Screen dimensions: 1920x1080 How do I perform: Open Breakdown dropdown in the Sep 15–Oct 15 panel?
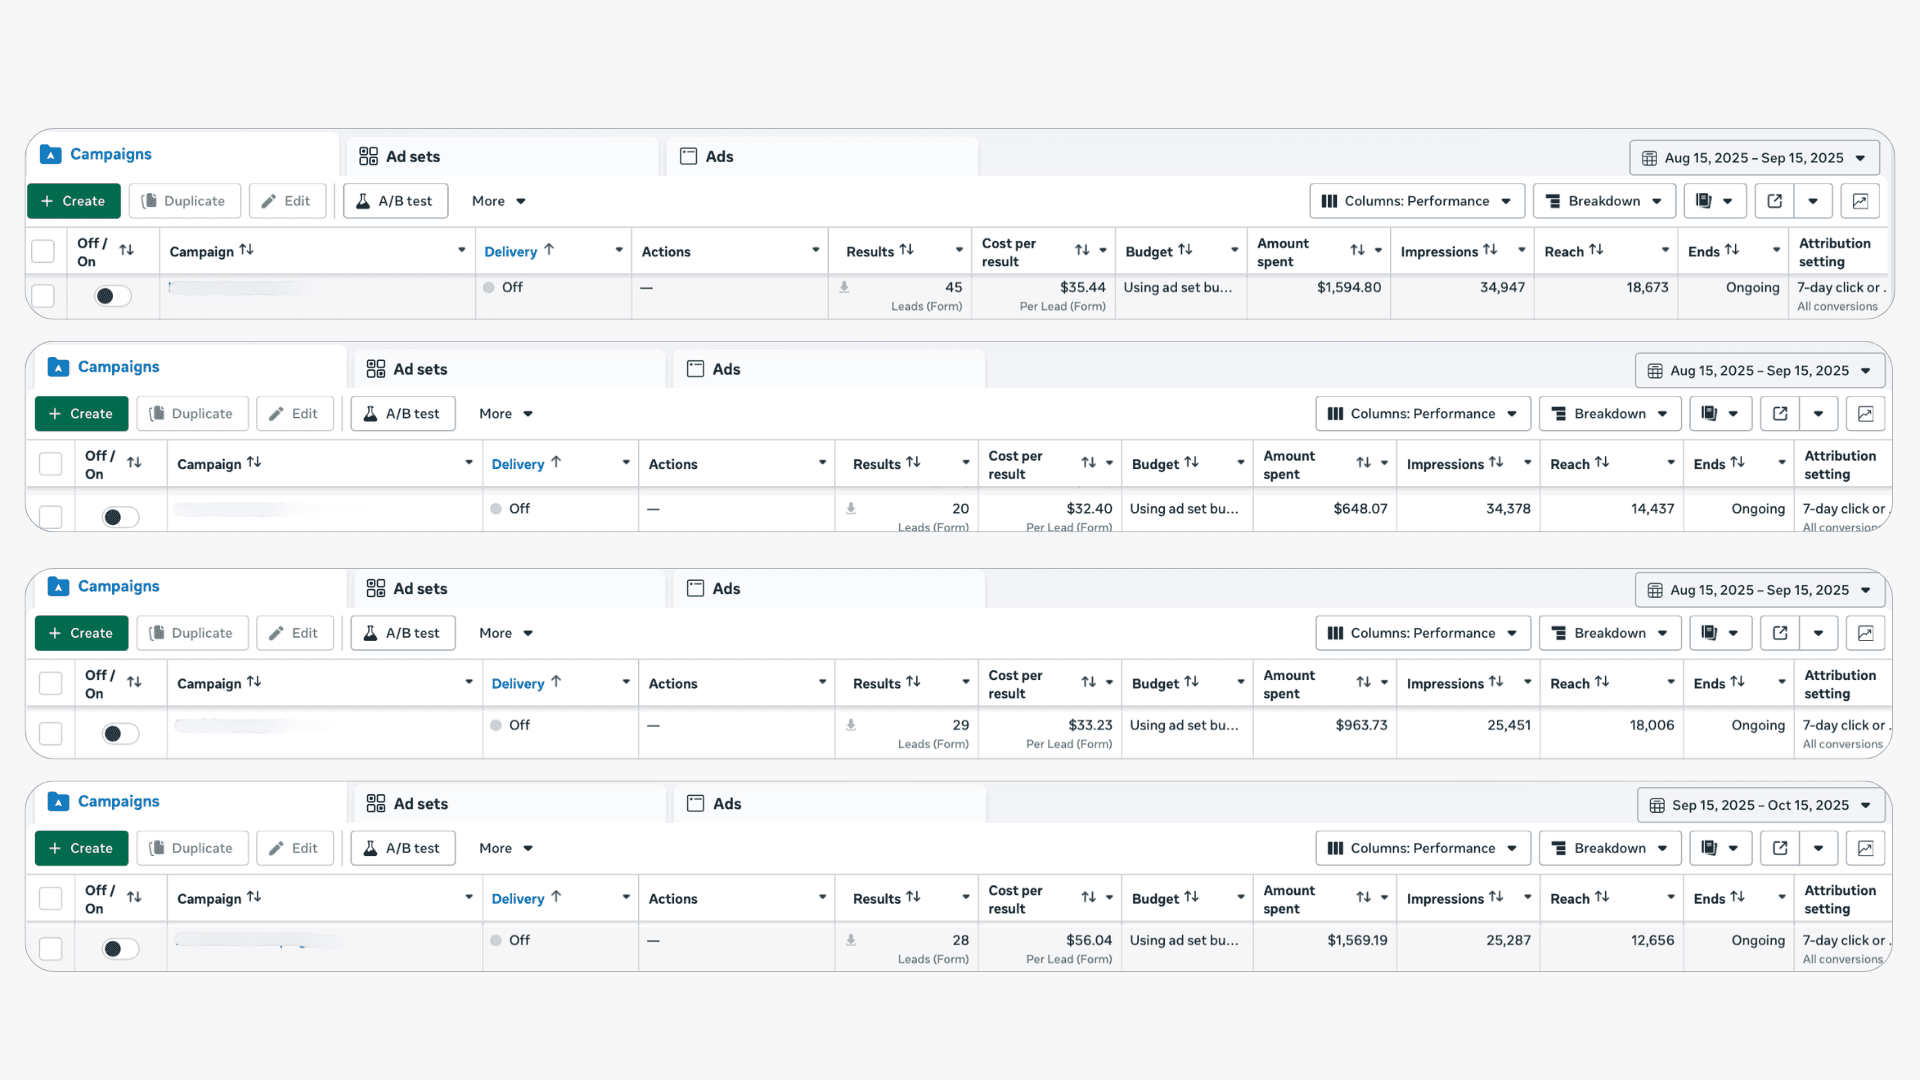pos(1608,848)
